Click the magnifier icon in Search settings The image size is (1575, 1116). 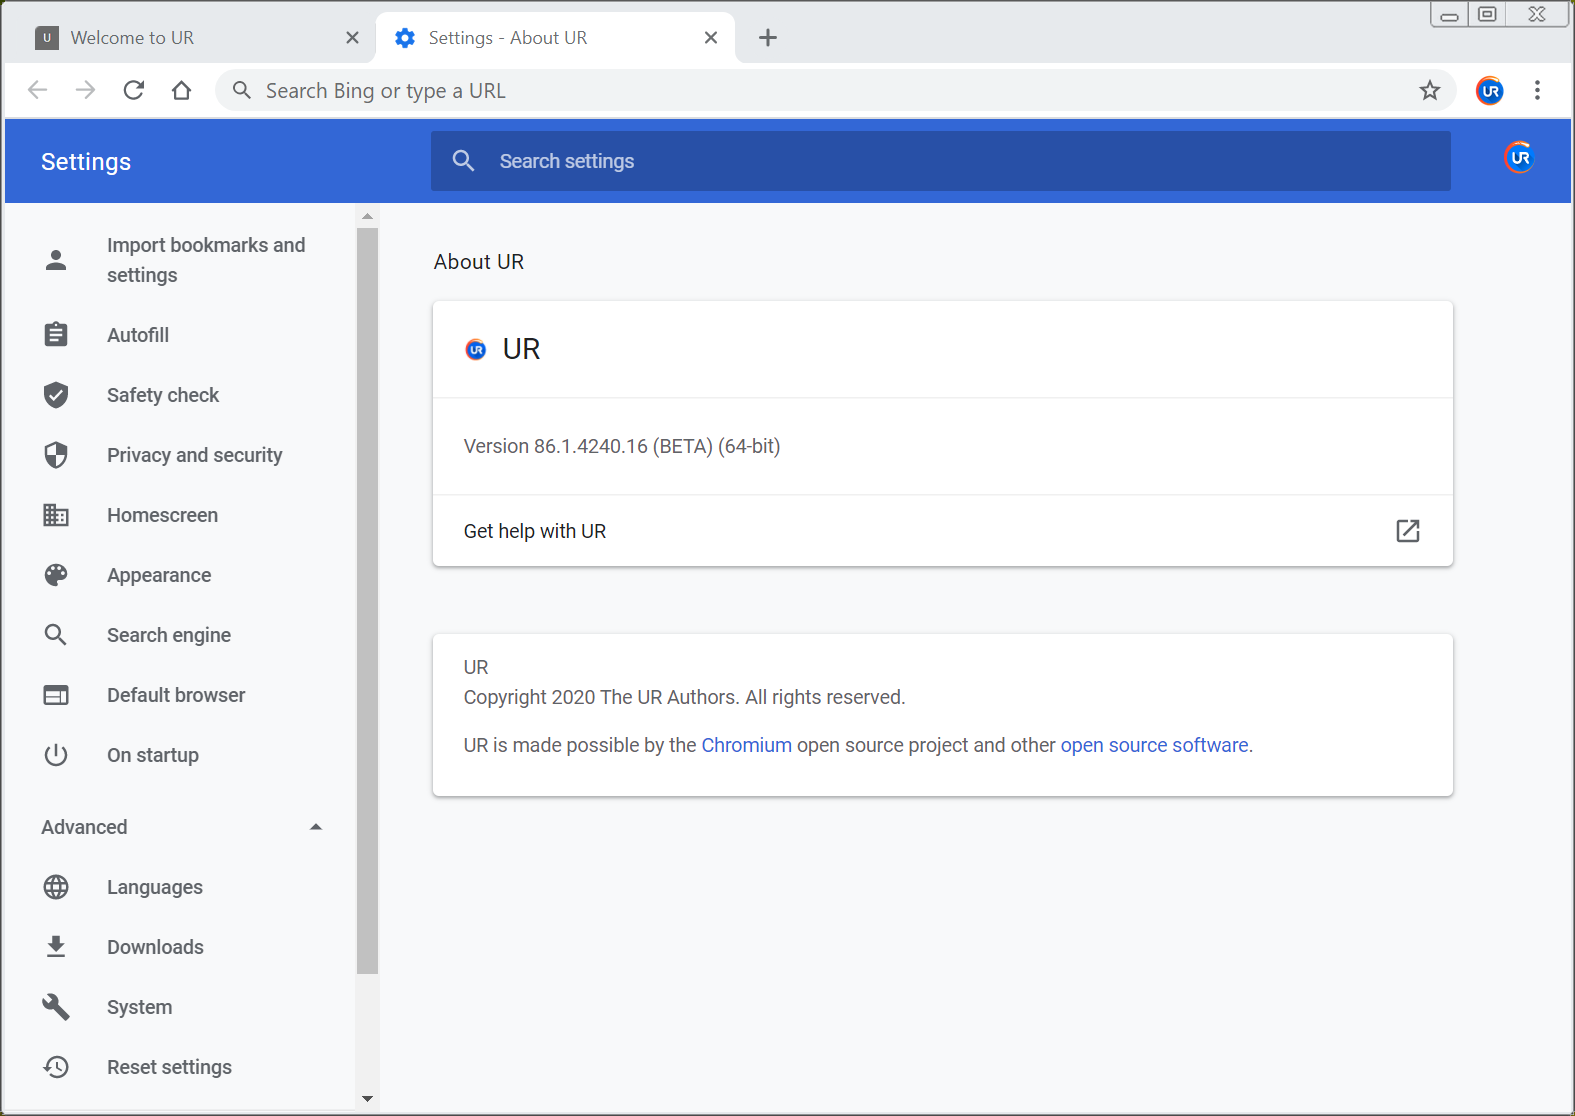(463, 160)
